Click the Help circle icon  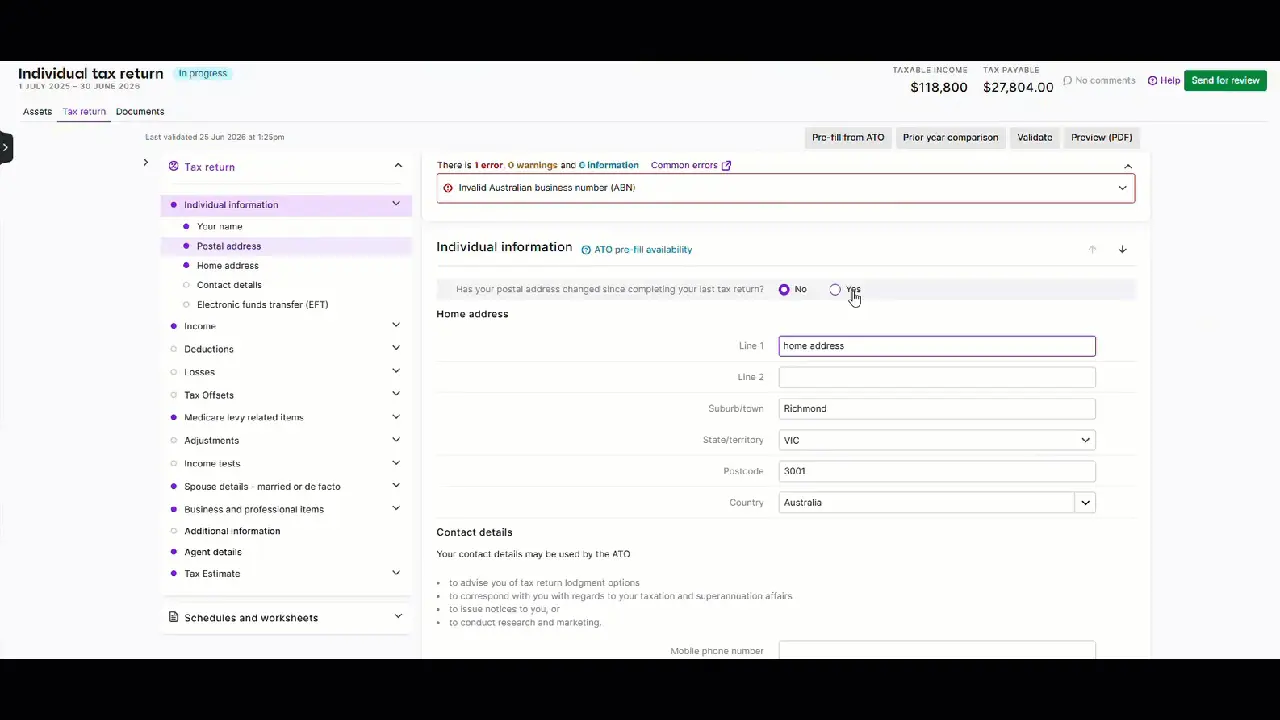pos(1152,80)
